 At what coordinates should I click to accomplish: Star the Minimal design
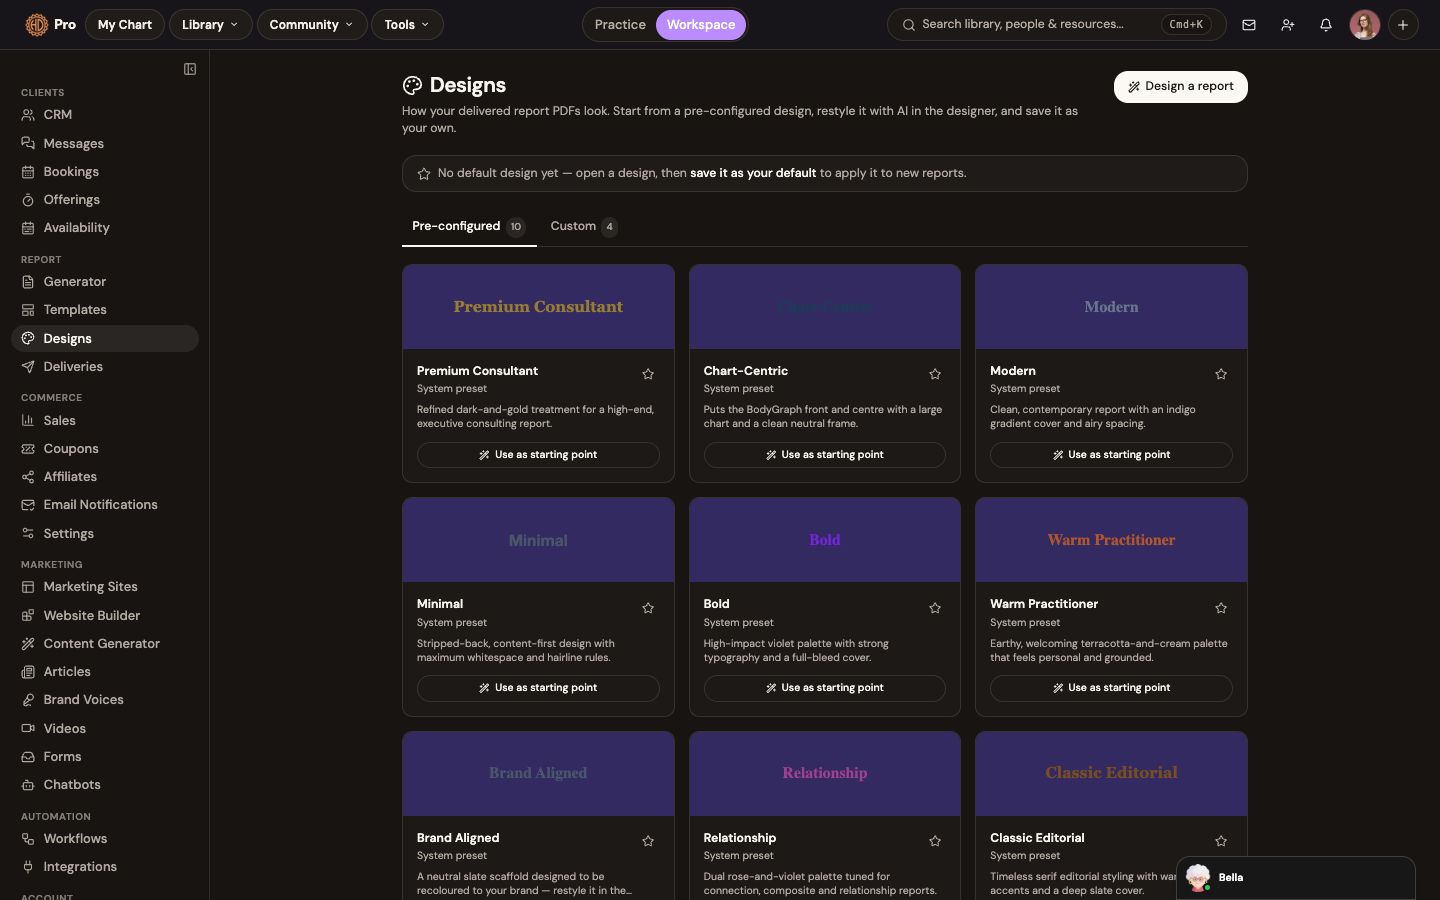(648, 608)
